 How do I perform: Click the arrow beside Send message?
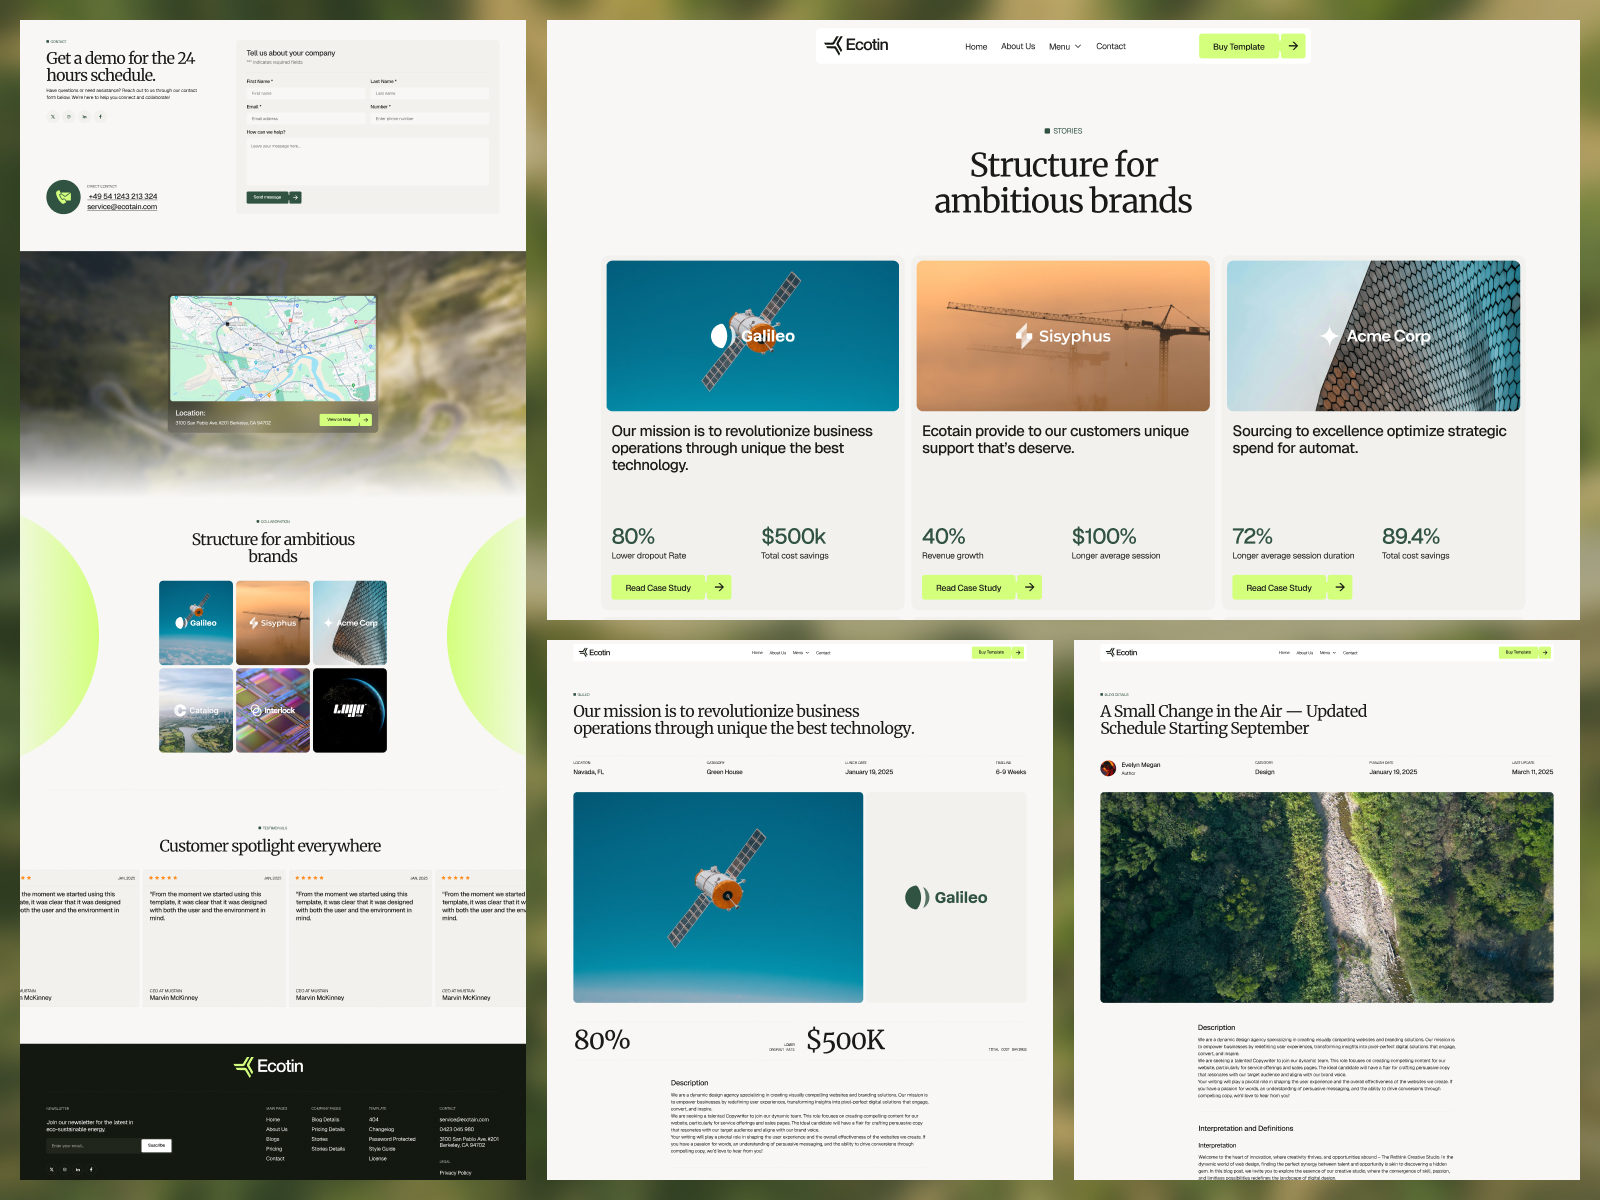click(x=295, y=197)
